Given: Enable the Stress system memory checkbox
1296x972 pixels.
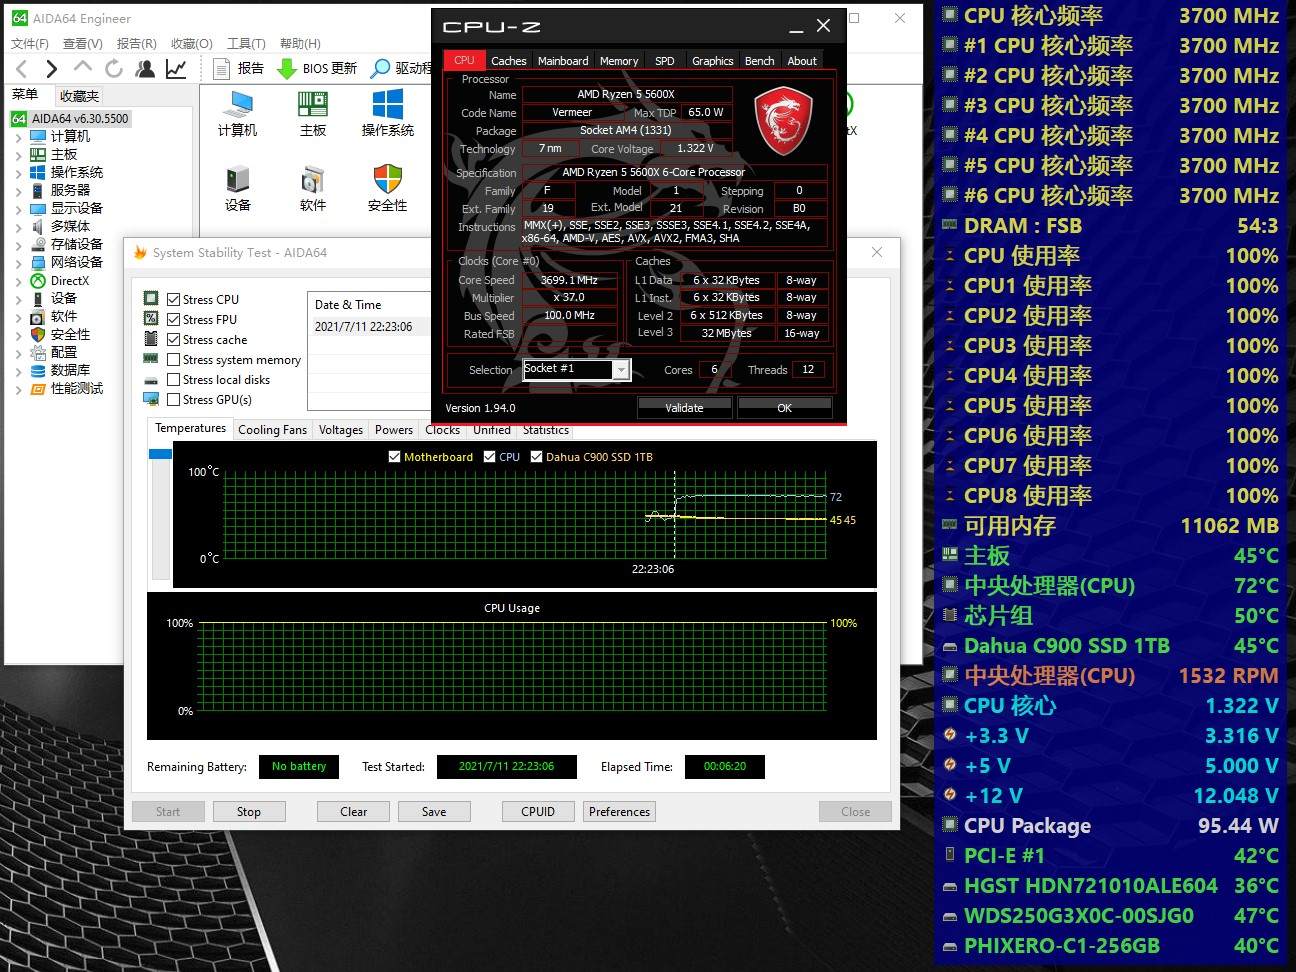Looking at the screenshot, I should [x=174, y=359].
